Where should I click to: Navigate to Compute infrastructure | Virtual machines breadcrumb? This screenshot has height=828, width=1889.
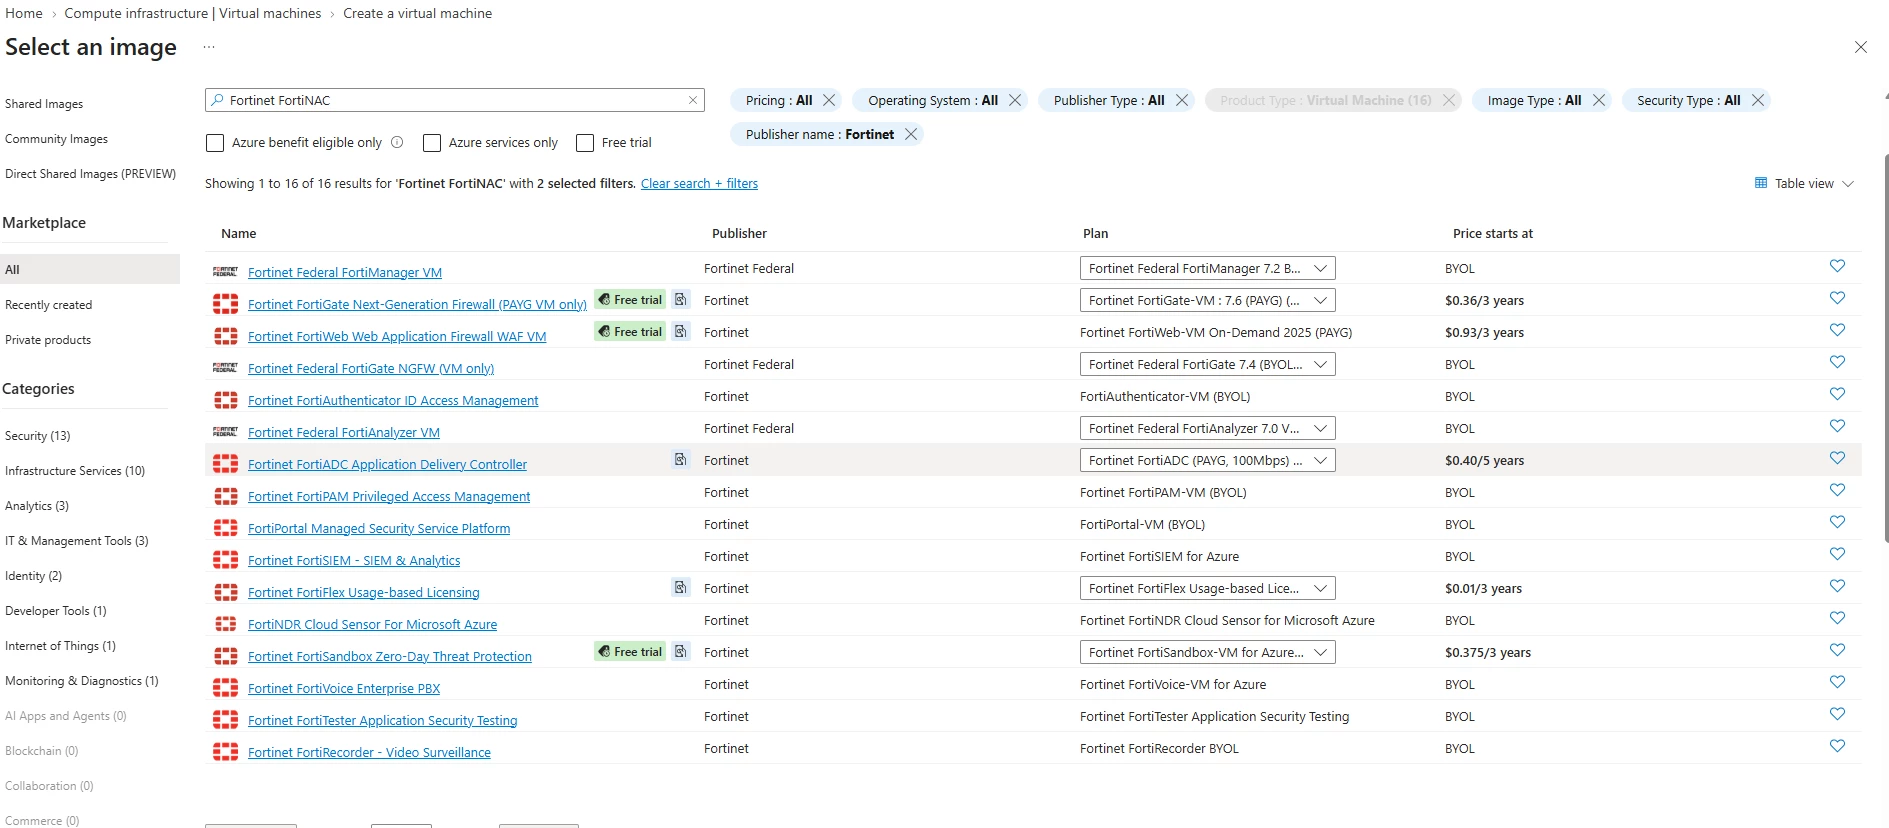click(193, 13)
